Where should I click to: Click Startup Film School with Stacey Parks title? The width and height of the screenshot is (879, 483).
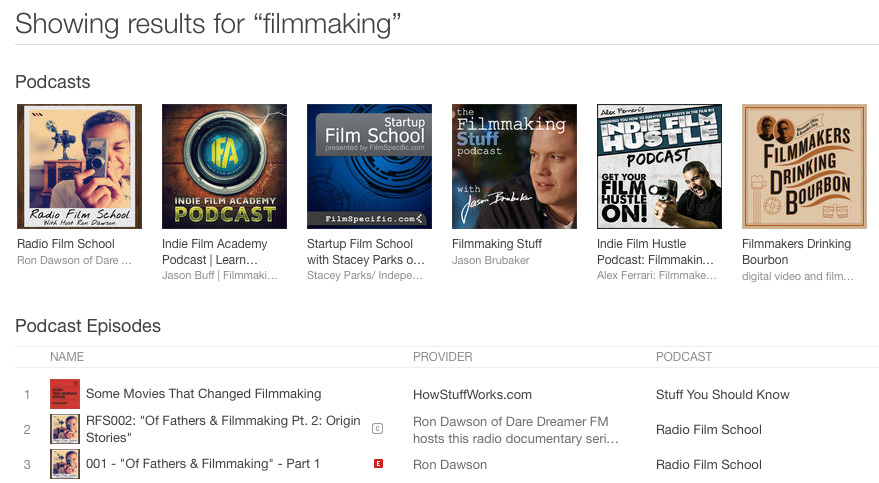[x=366, y=252]
